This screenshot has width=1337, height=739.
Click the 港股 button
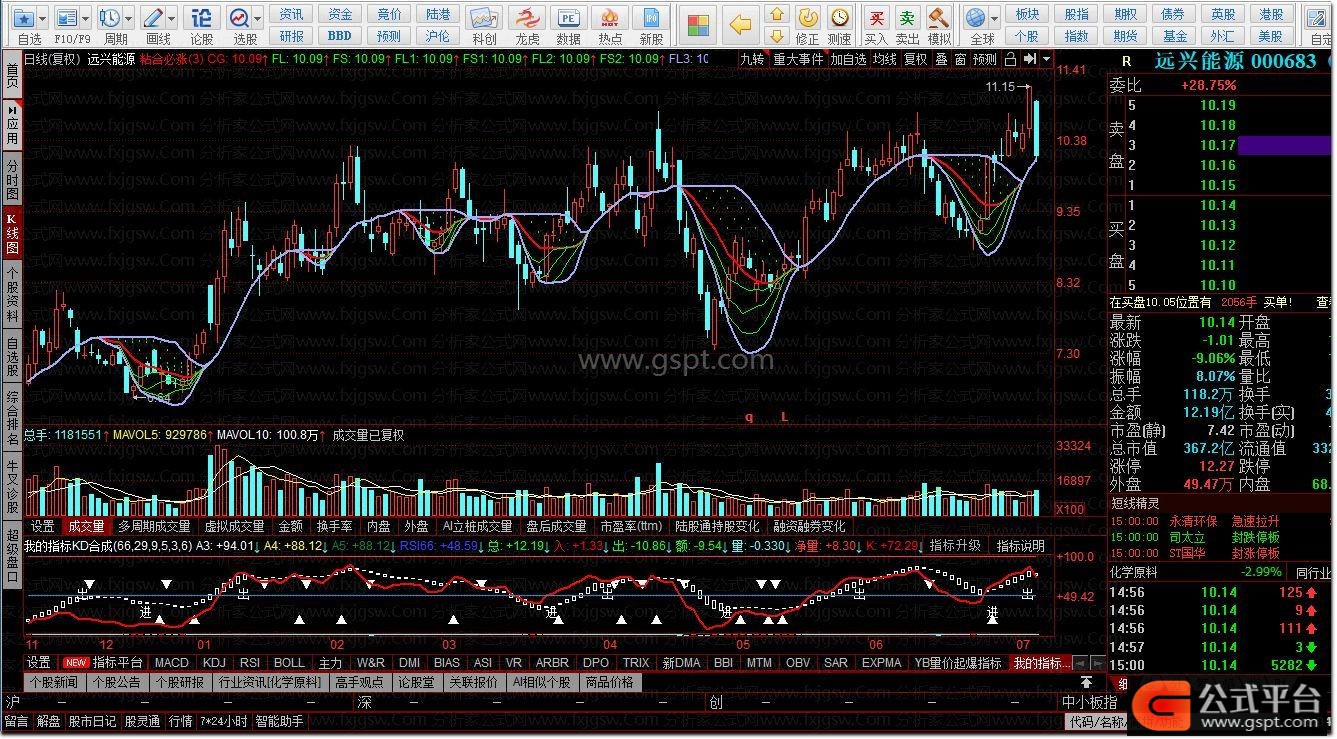[1271, 15]
